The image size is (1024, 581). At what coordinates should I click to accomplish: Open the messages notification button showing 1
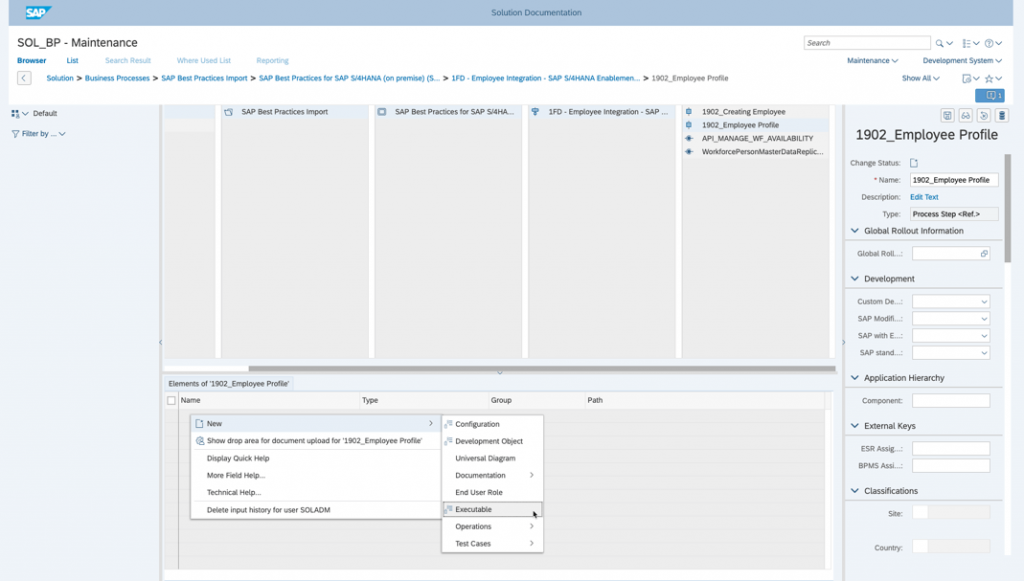[989, 95]
